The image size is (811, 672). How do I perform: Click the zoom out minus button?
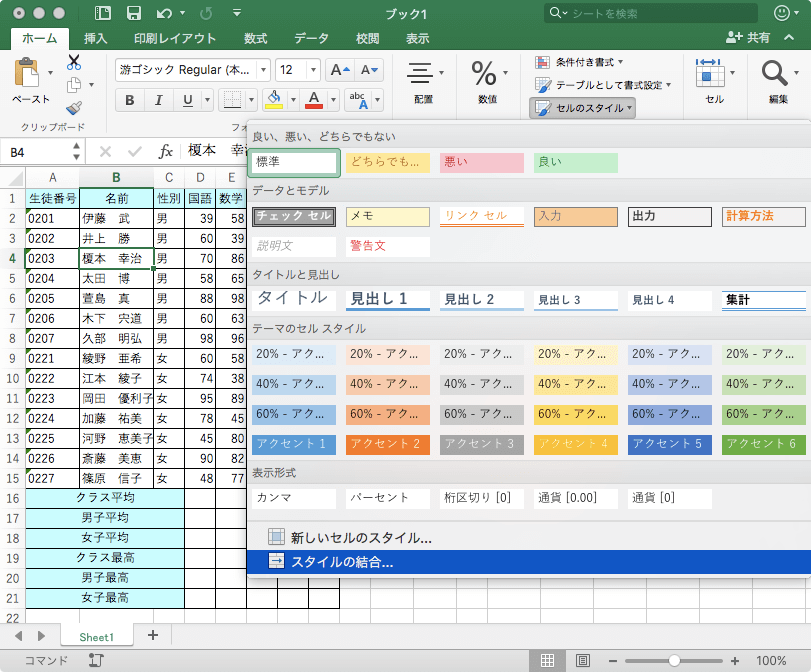612,661
